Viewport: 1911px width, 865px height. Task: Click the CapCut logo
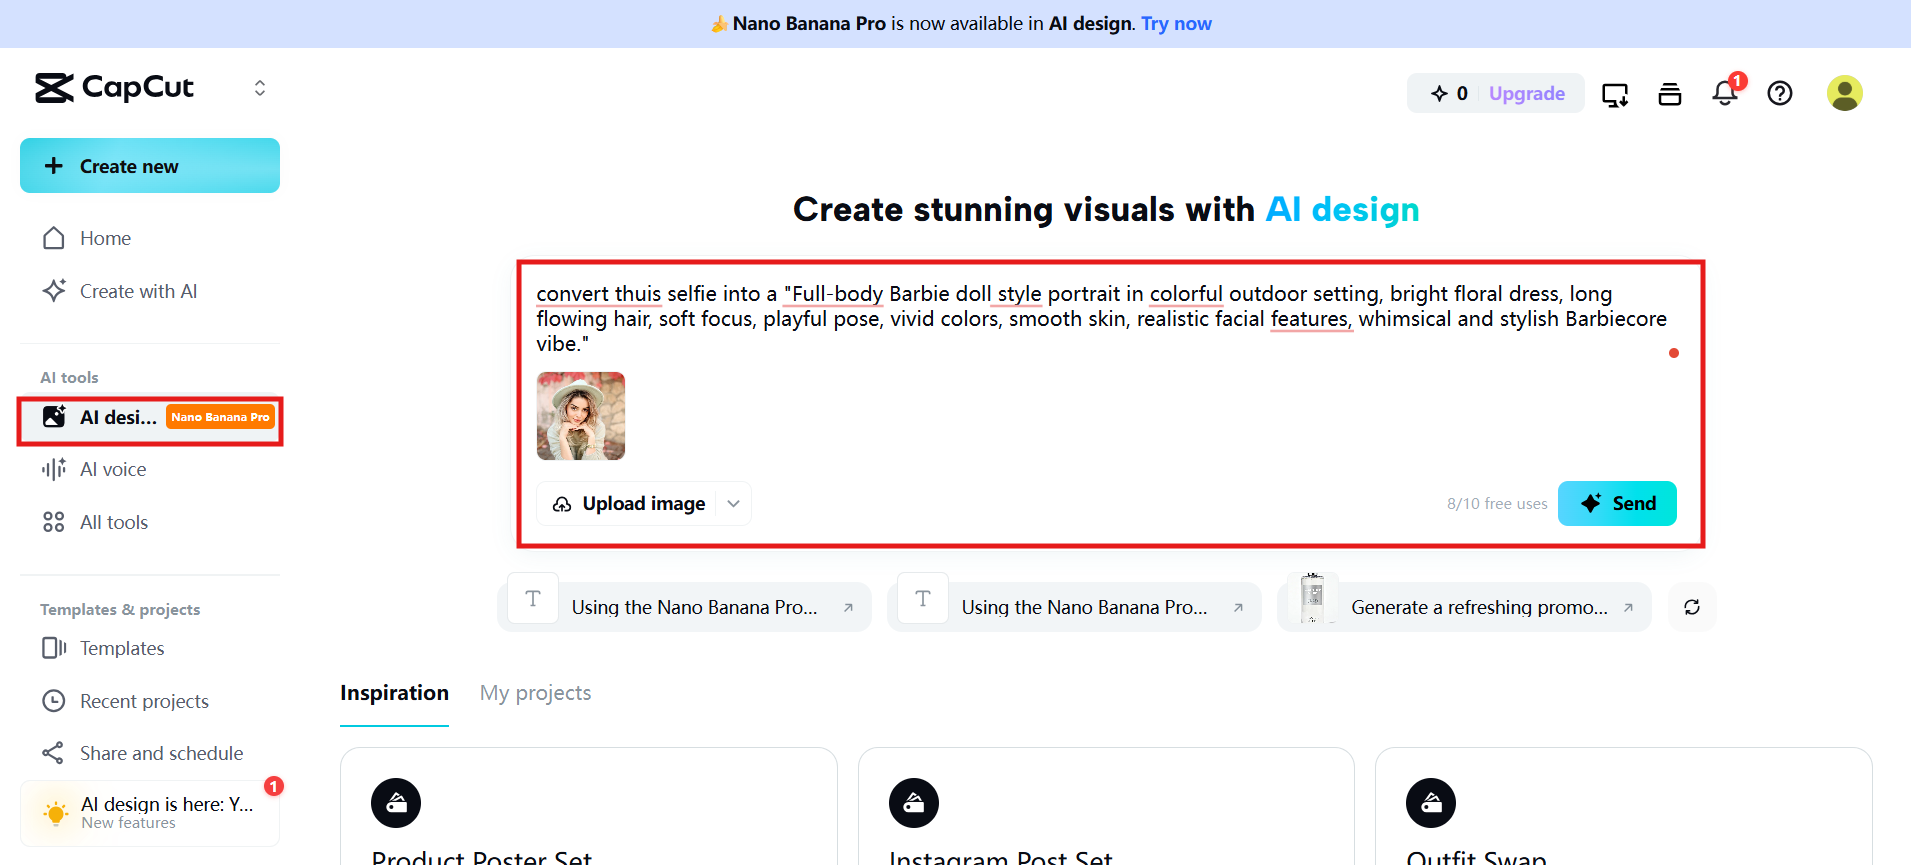114,88
